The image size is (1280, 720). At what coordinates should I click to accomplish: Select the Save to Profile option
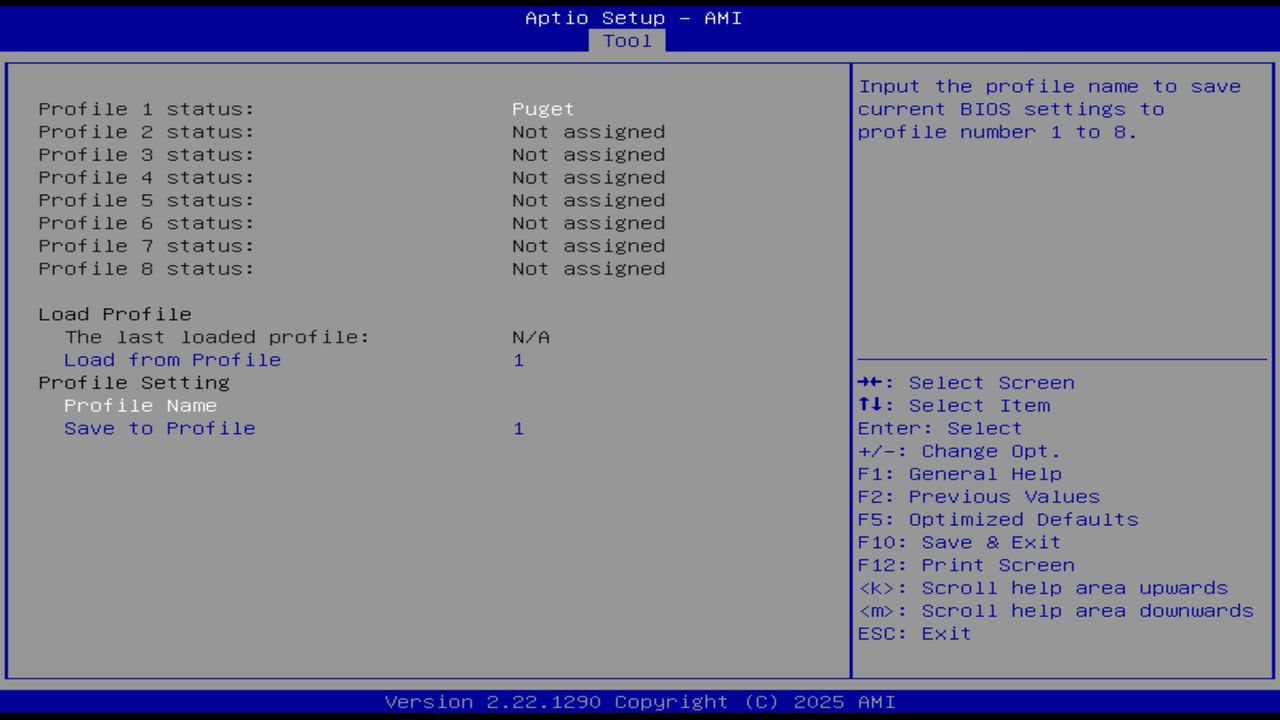click(x=160, y=428)
